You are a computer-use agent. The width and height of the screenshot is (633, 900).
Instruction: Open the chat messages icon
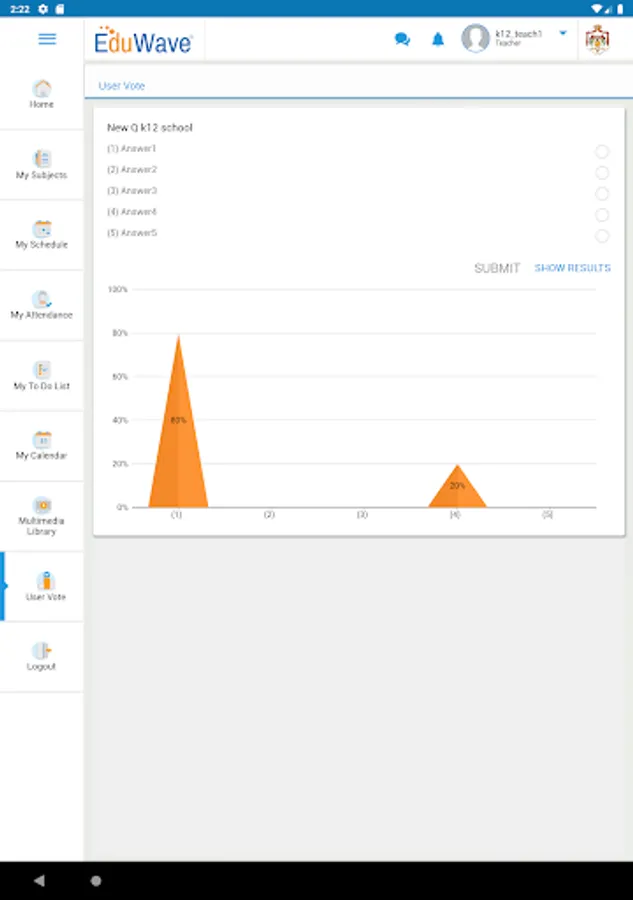(x=402, y=39)
